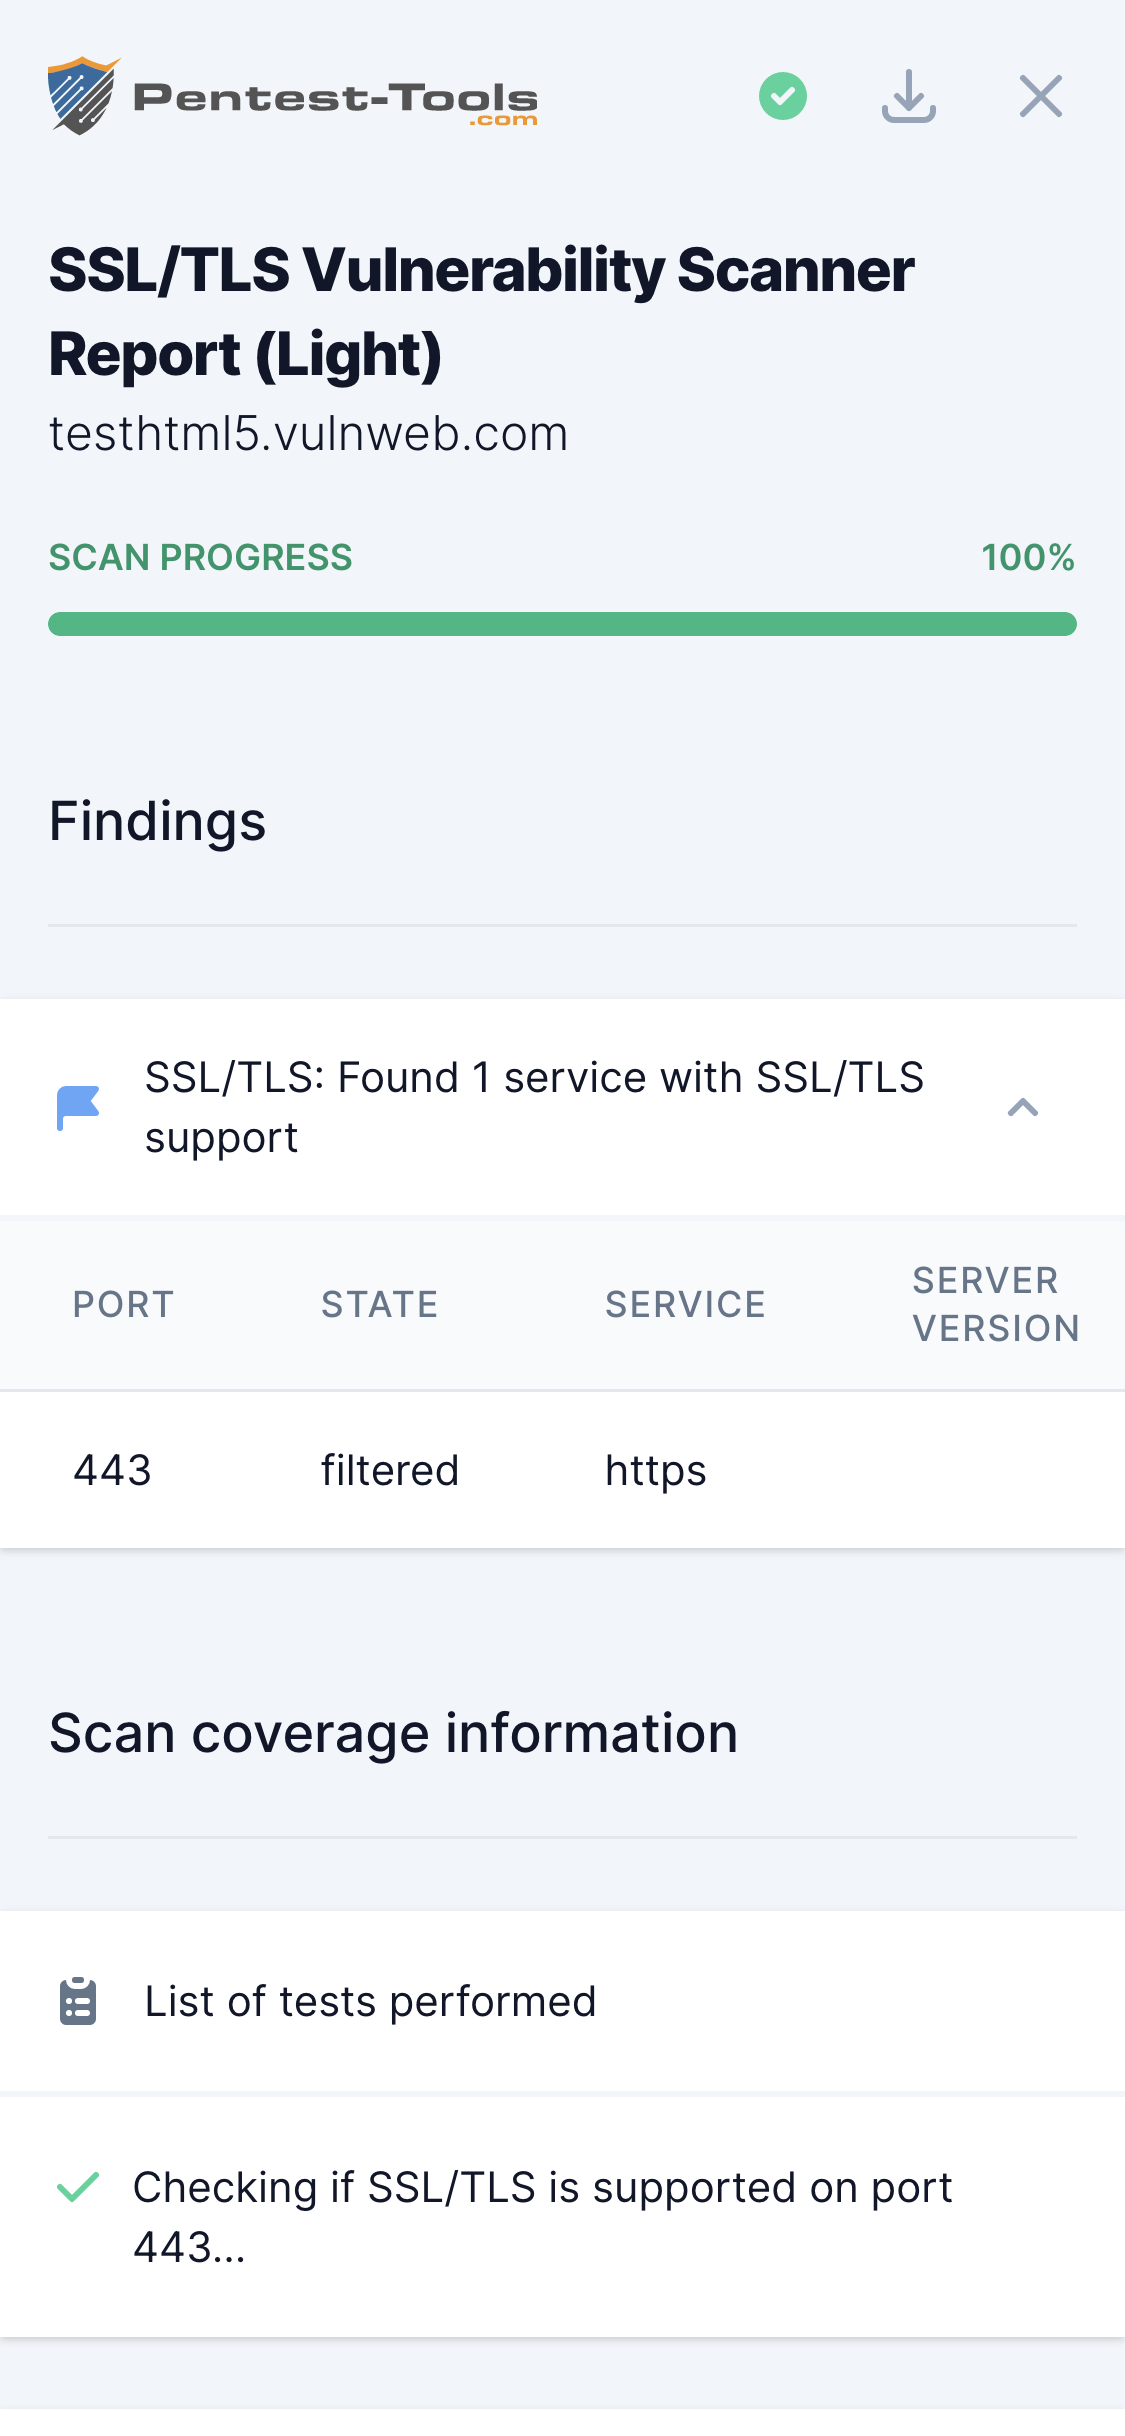The height and width of the screenshot is (2436, 1125).
Task: Click the shield in the Pentest-Tools logo
Action: [x=83, y=97]
